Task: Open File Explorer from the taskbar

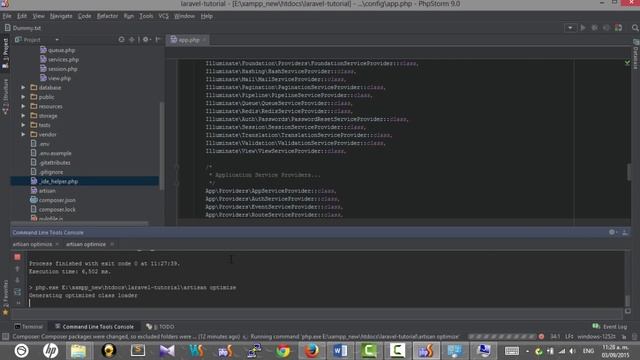Action: 79,351
